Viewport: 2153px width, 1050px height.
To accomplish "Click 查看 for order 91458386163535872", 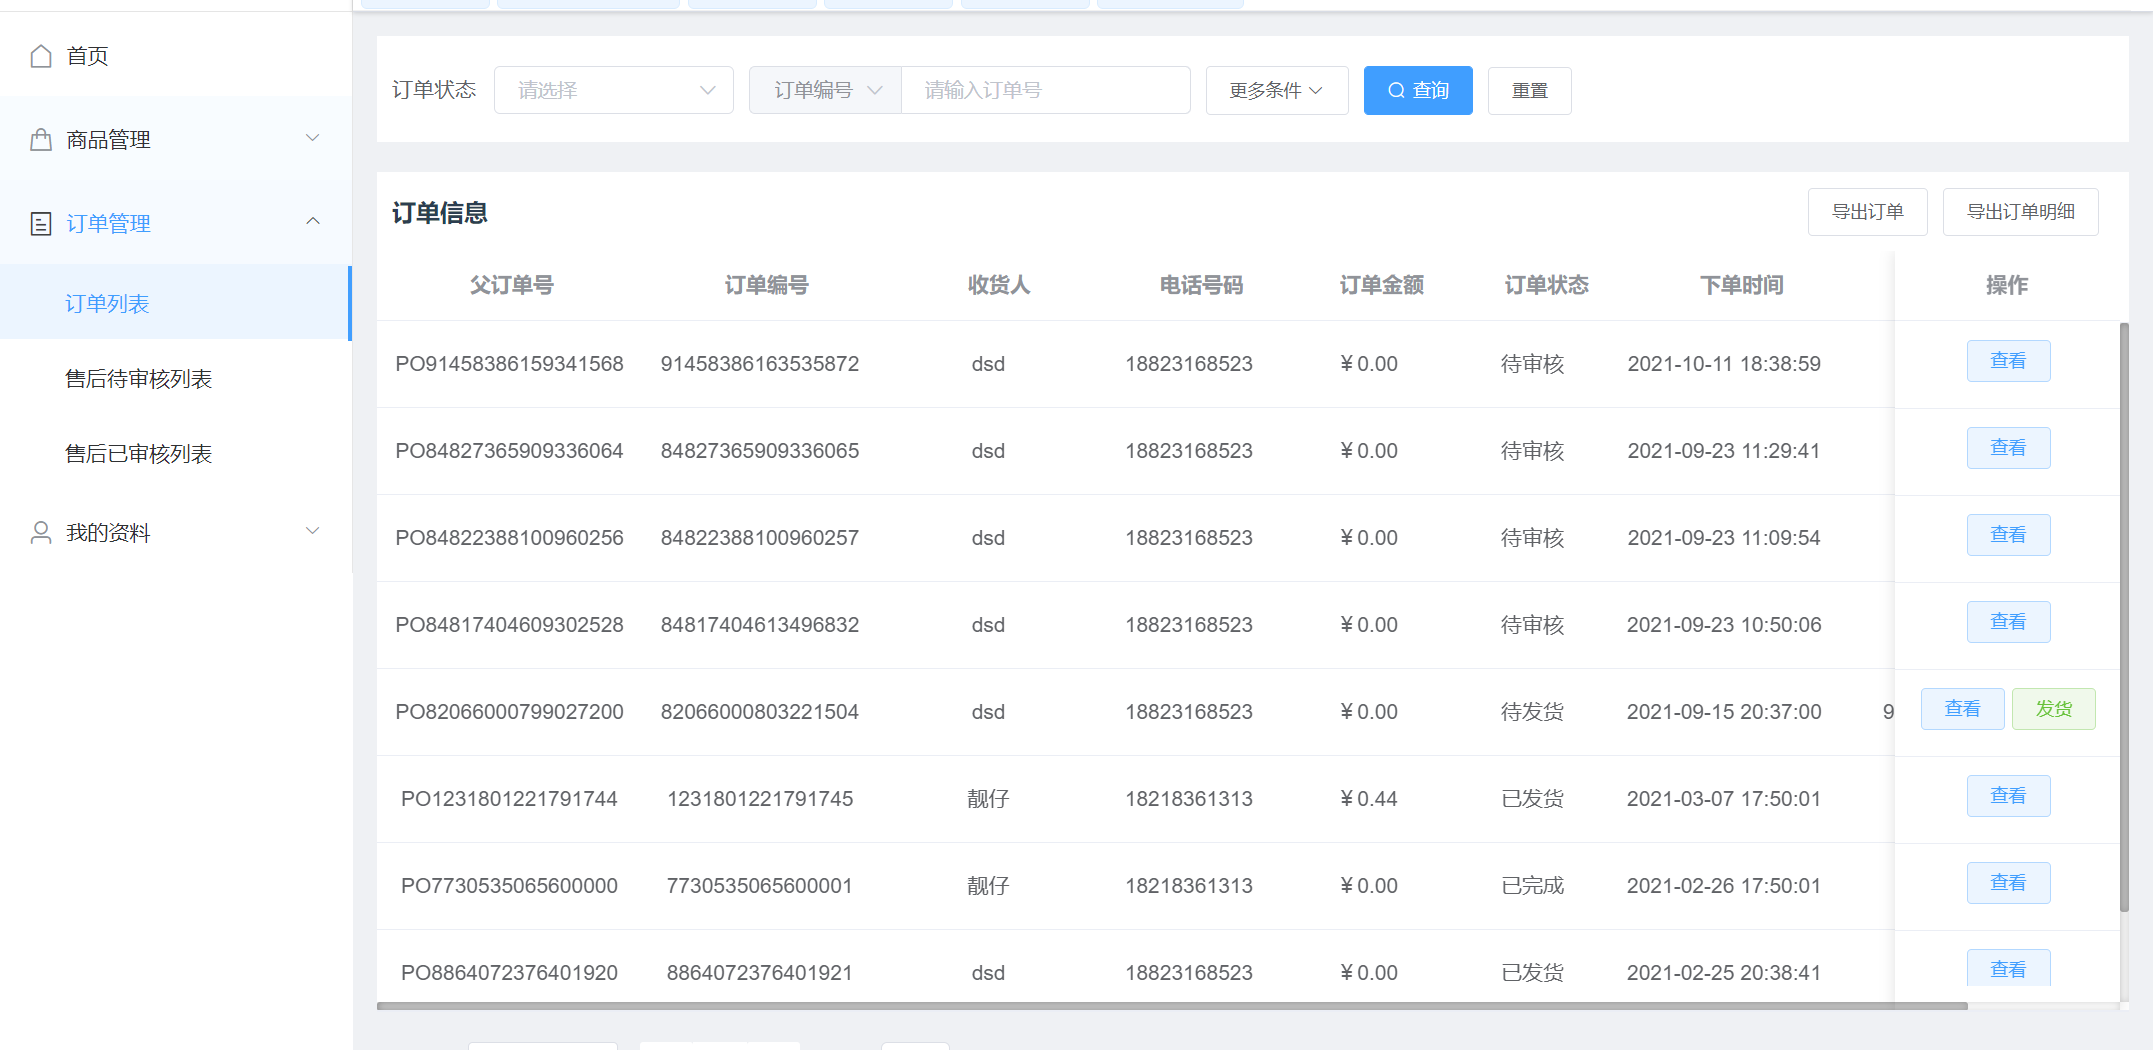I will point(2008,361).
